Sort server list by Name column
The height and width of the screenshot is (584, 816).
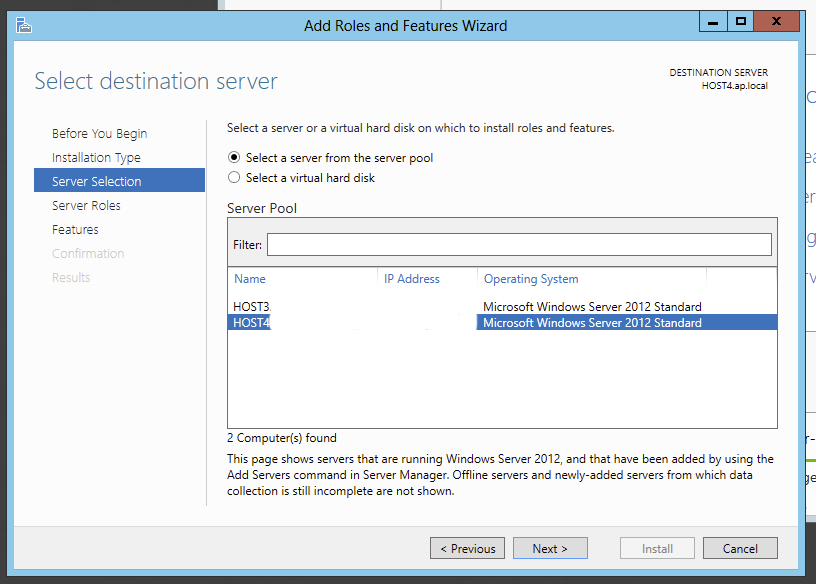point(250,279)
